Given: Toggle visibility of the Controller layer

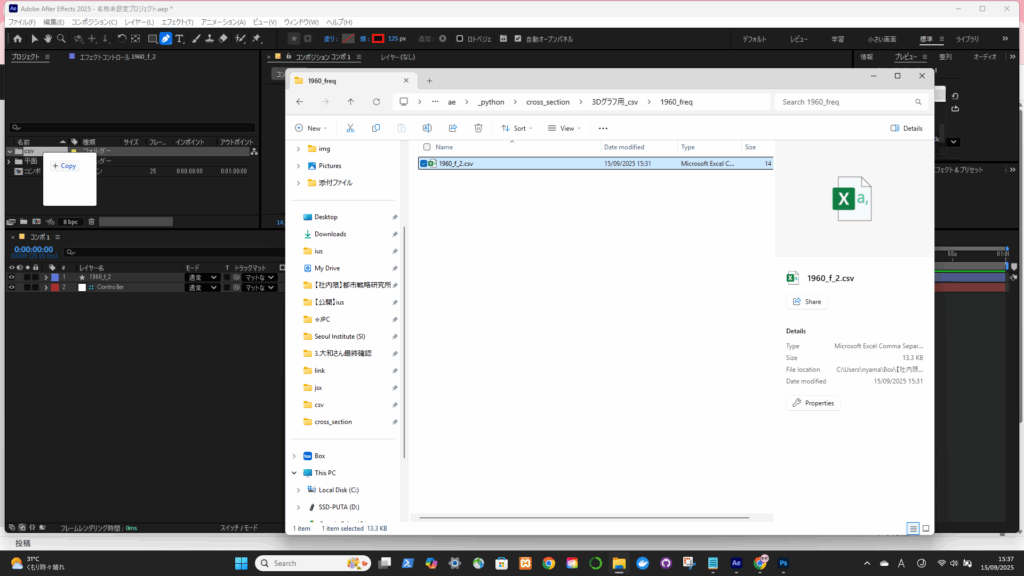Looking at the screenshot, I should tap(12, 287).
